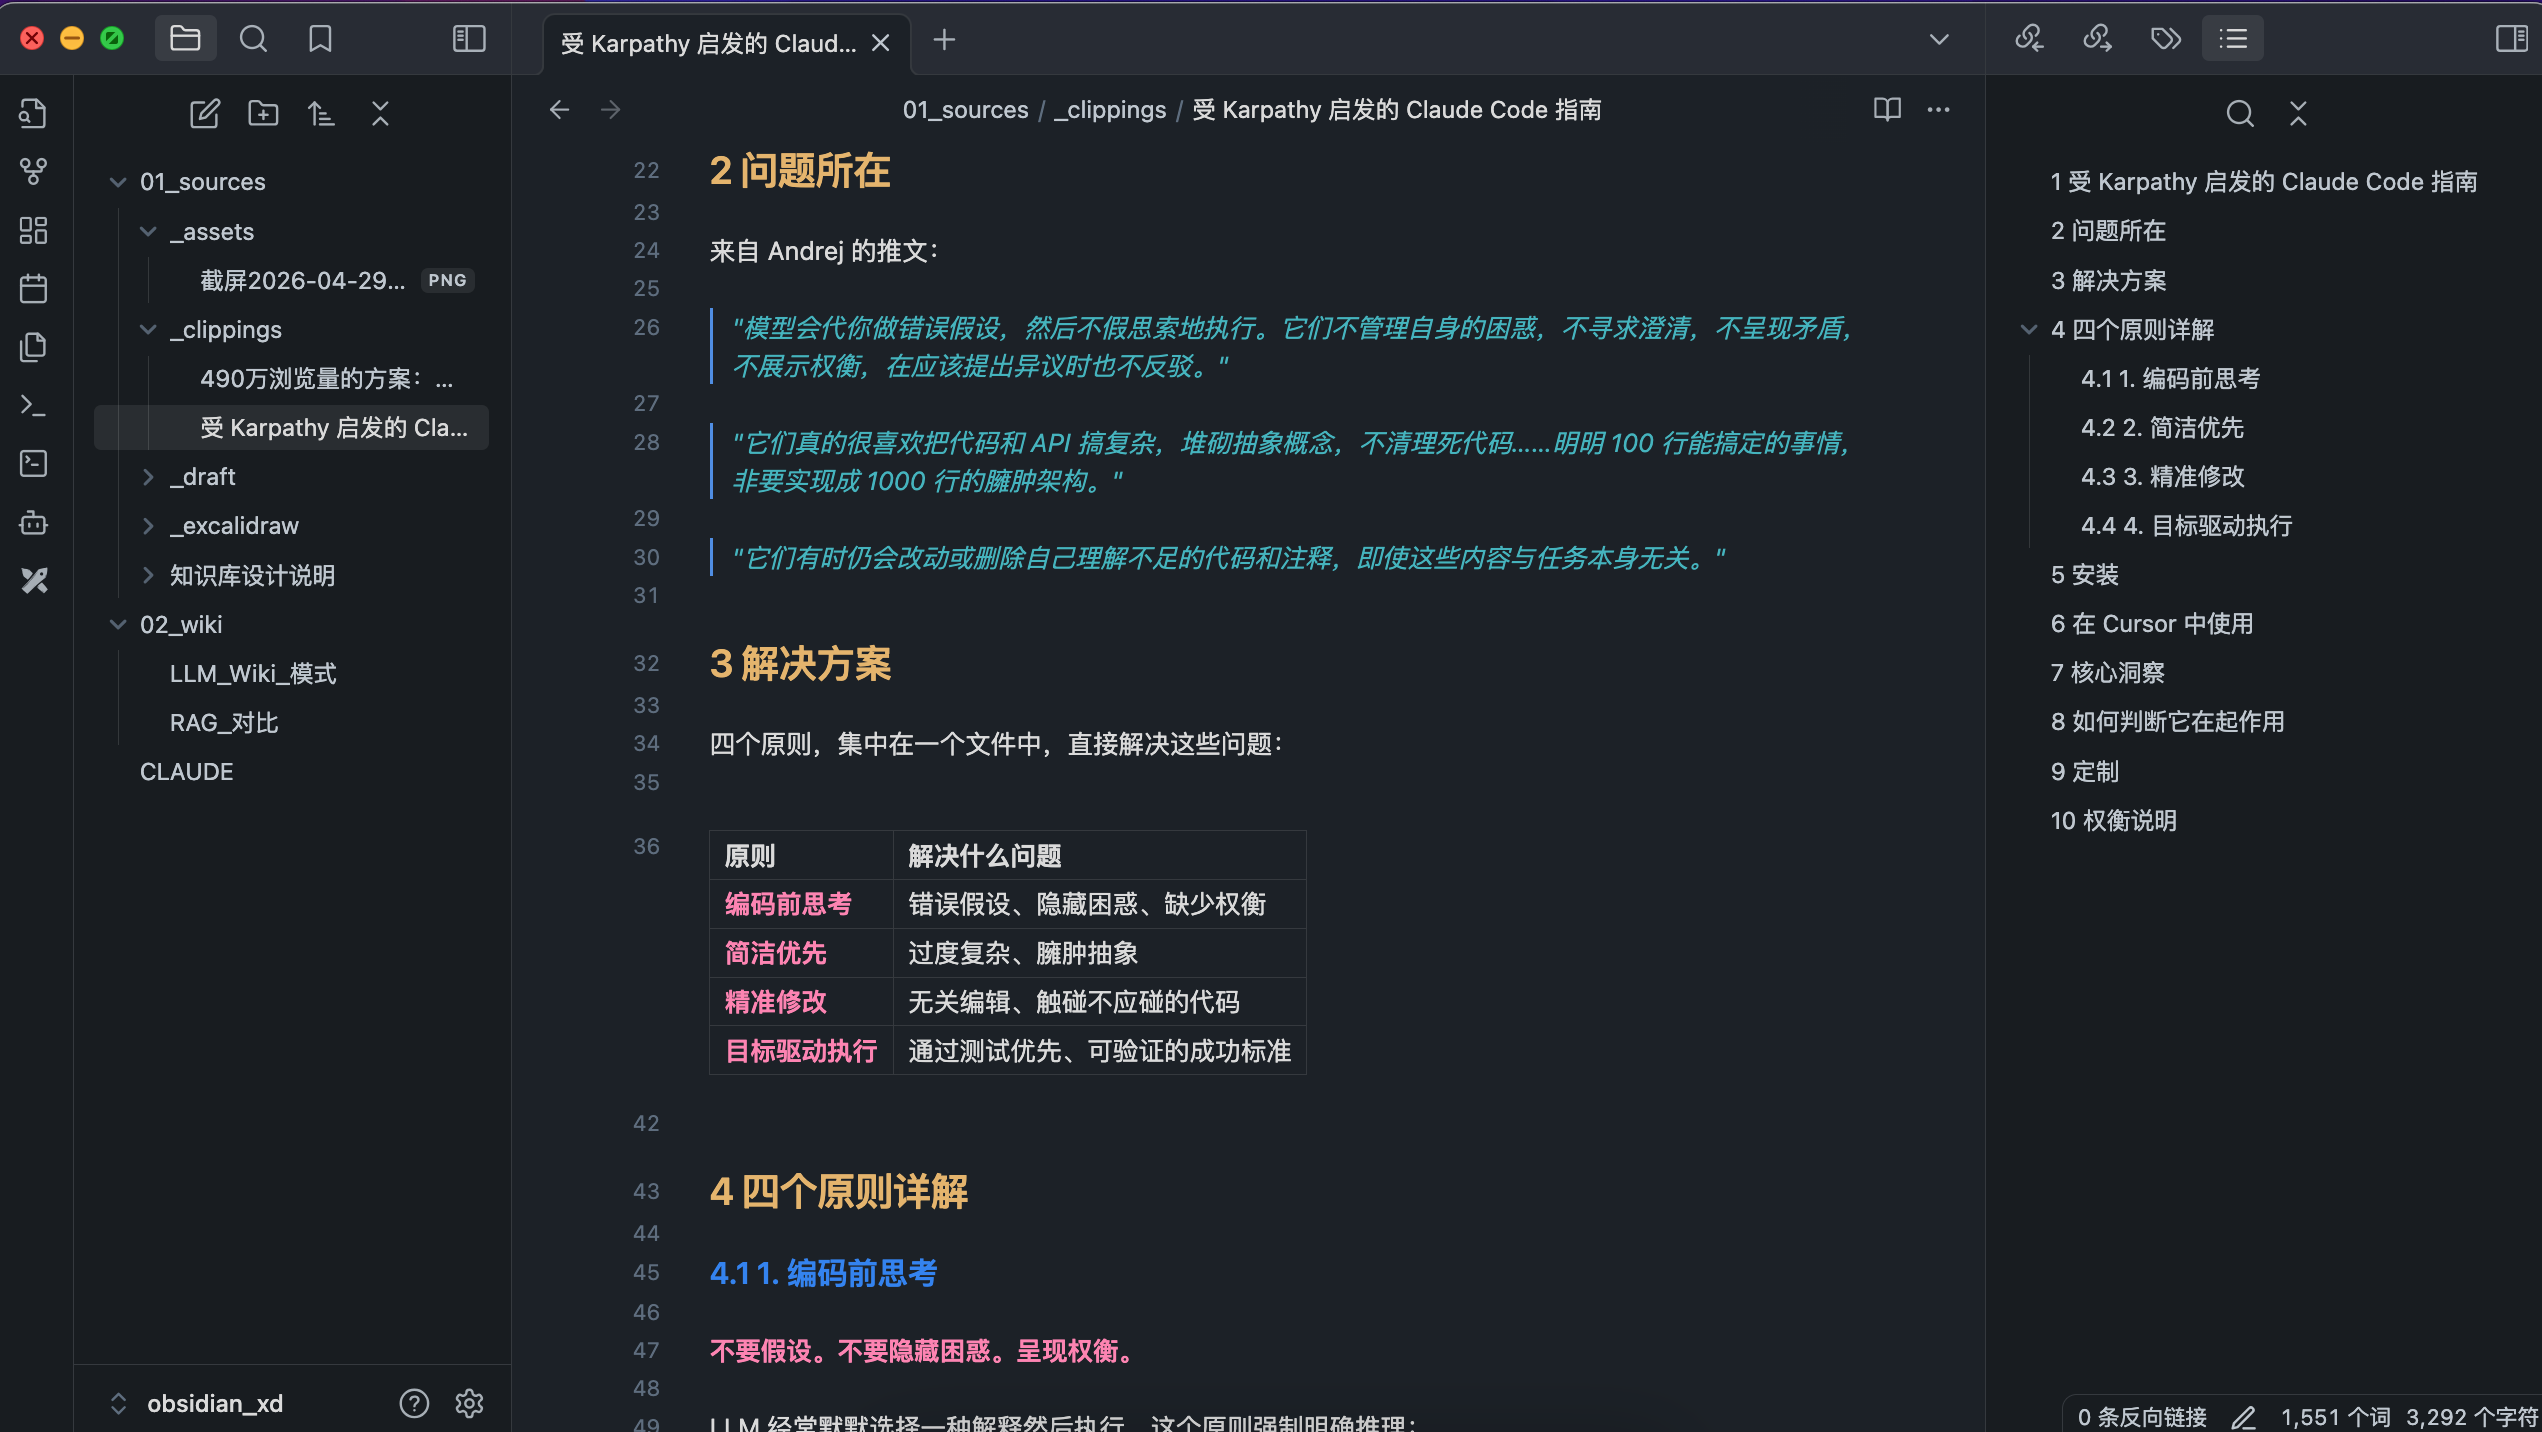Open the tags pane icon
Image resolution: width=2542 pixels, height=1432 pixels.
point(2165,39)
